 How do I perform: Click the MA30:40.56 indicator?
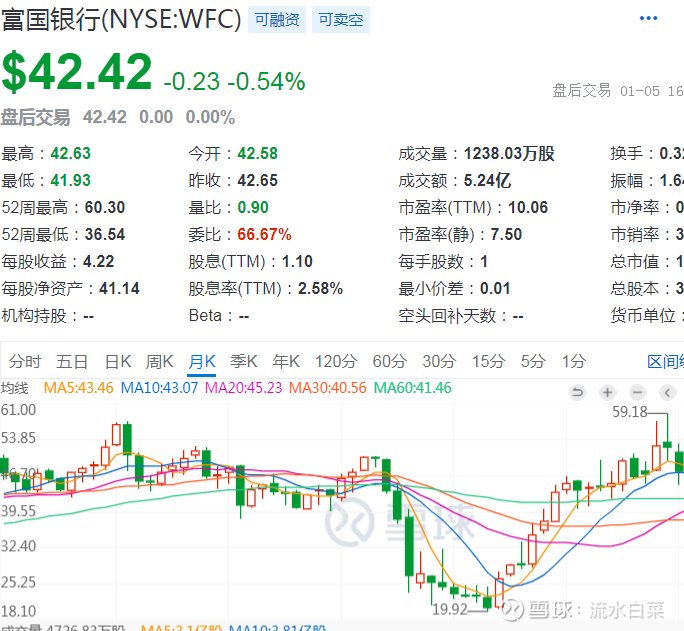(328, 388)
